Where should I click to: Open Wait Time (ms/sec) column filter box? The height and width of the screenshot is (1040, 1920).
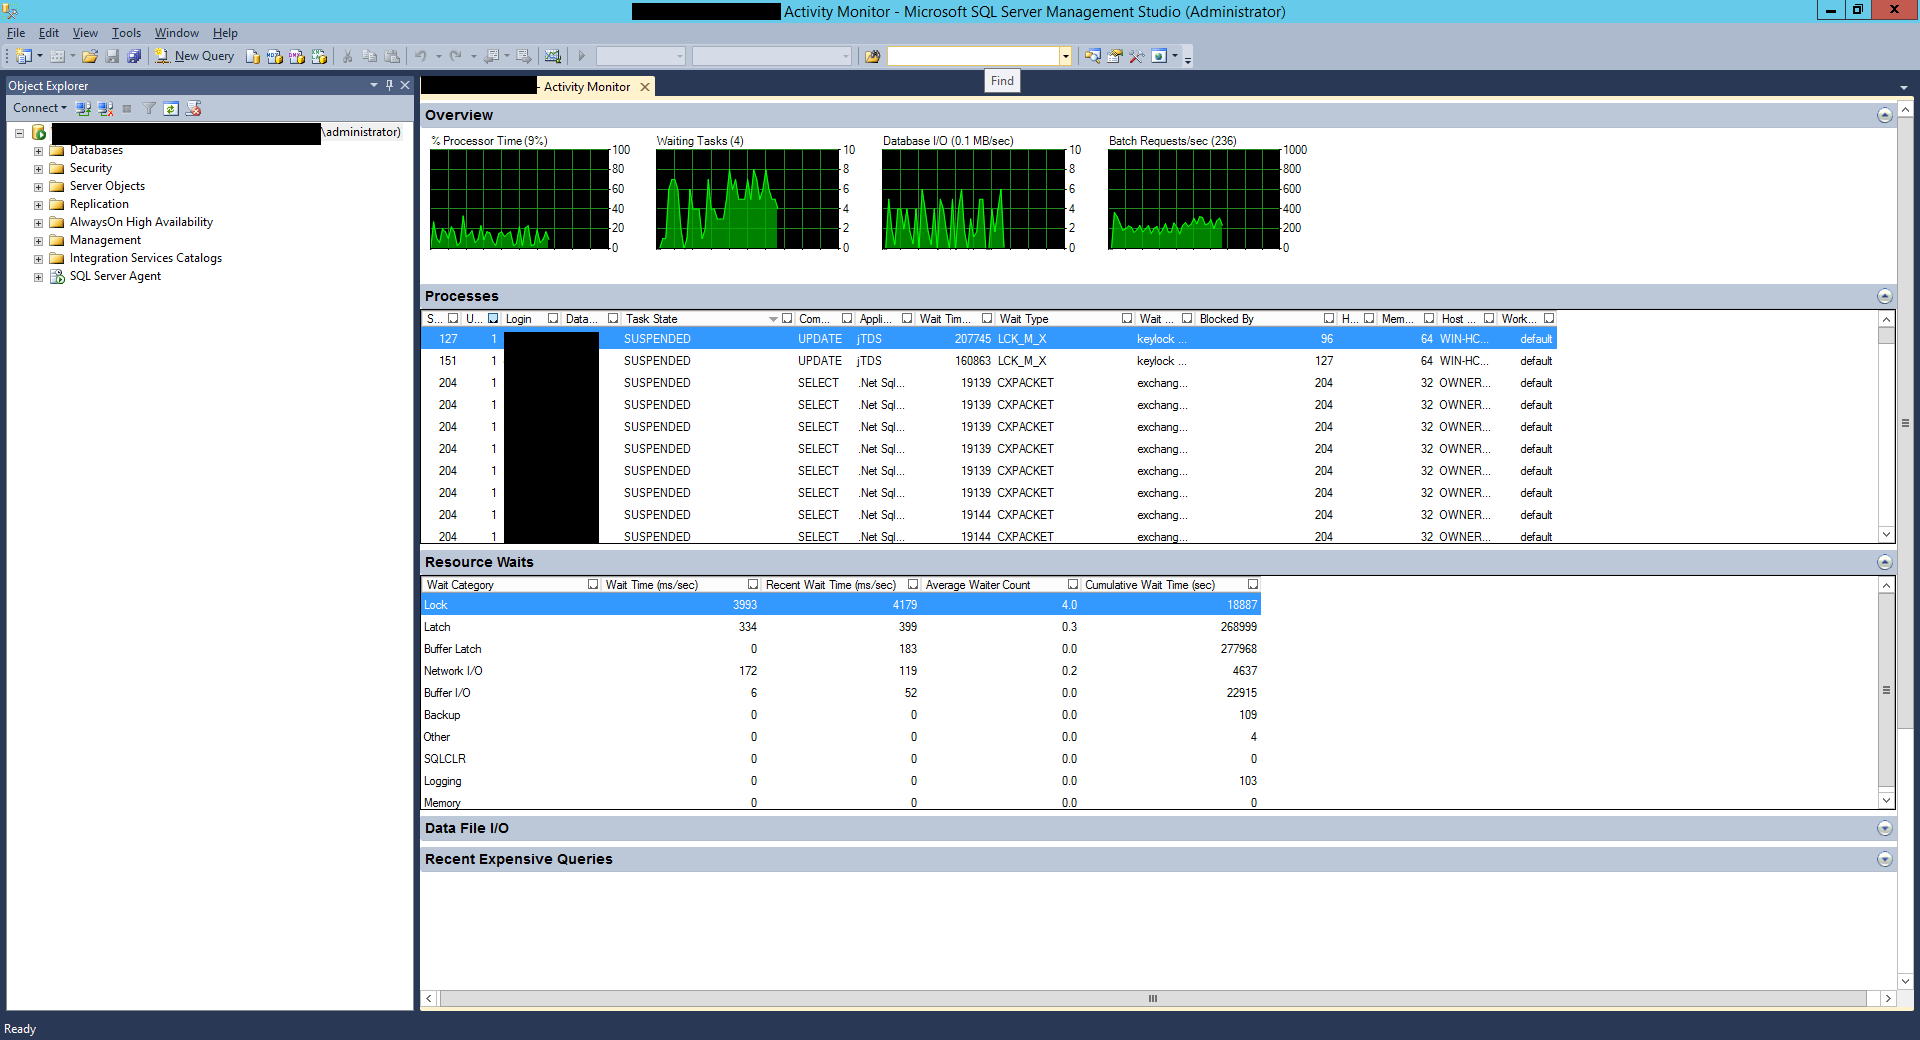coord(753,585)
